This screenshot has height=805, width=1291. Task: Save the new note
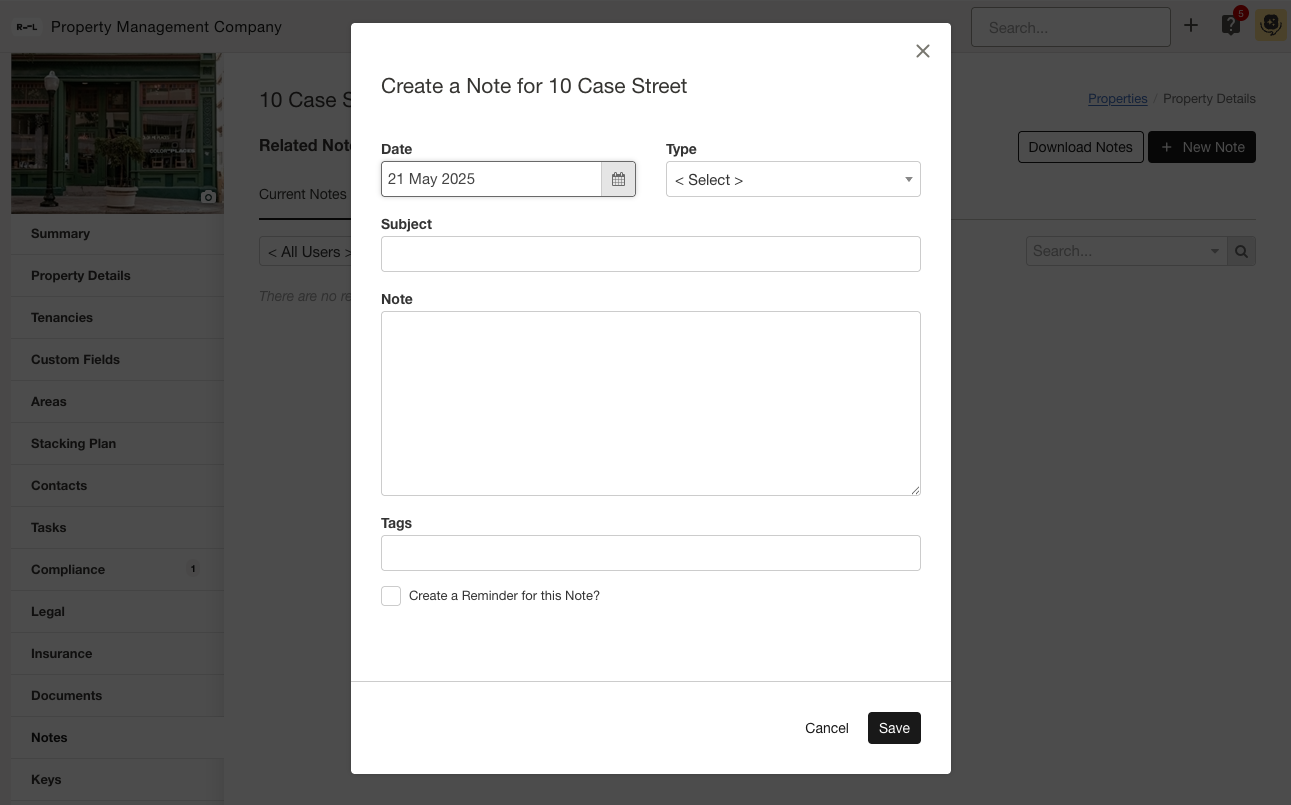893,728
